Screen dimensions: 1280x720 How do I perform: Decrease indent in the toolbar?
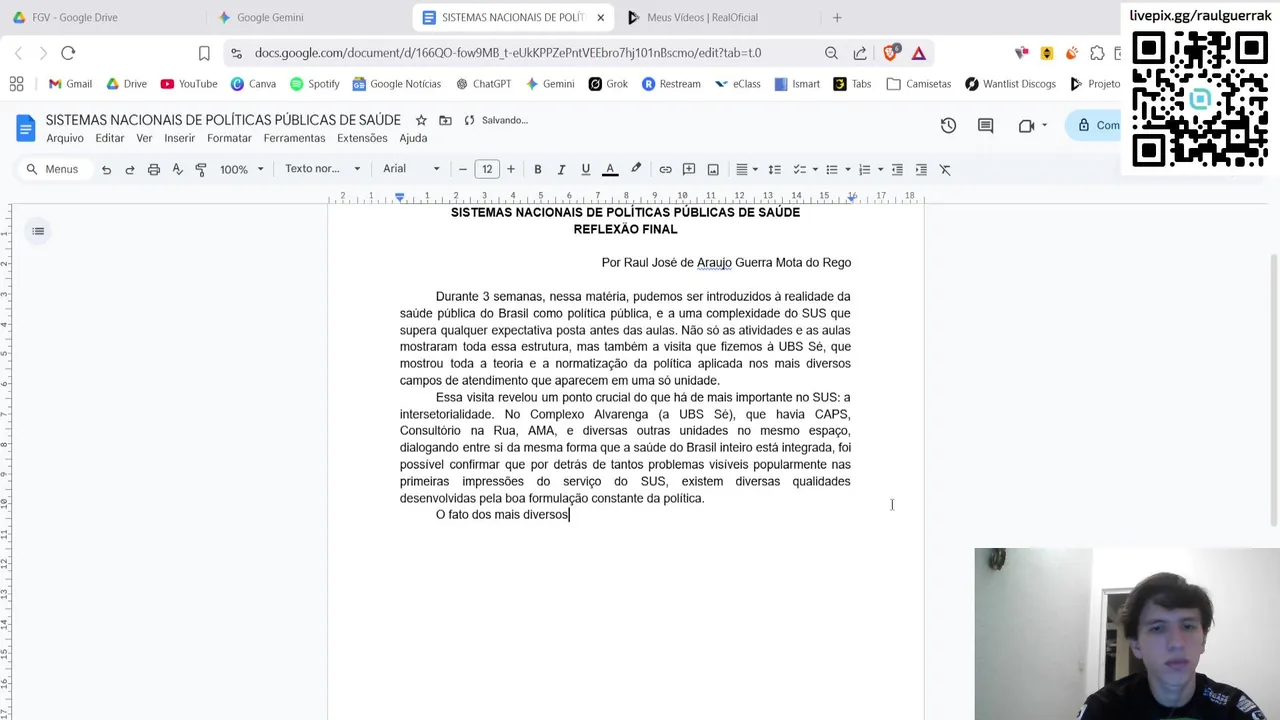tap(897, 170)
